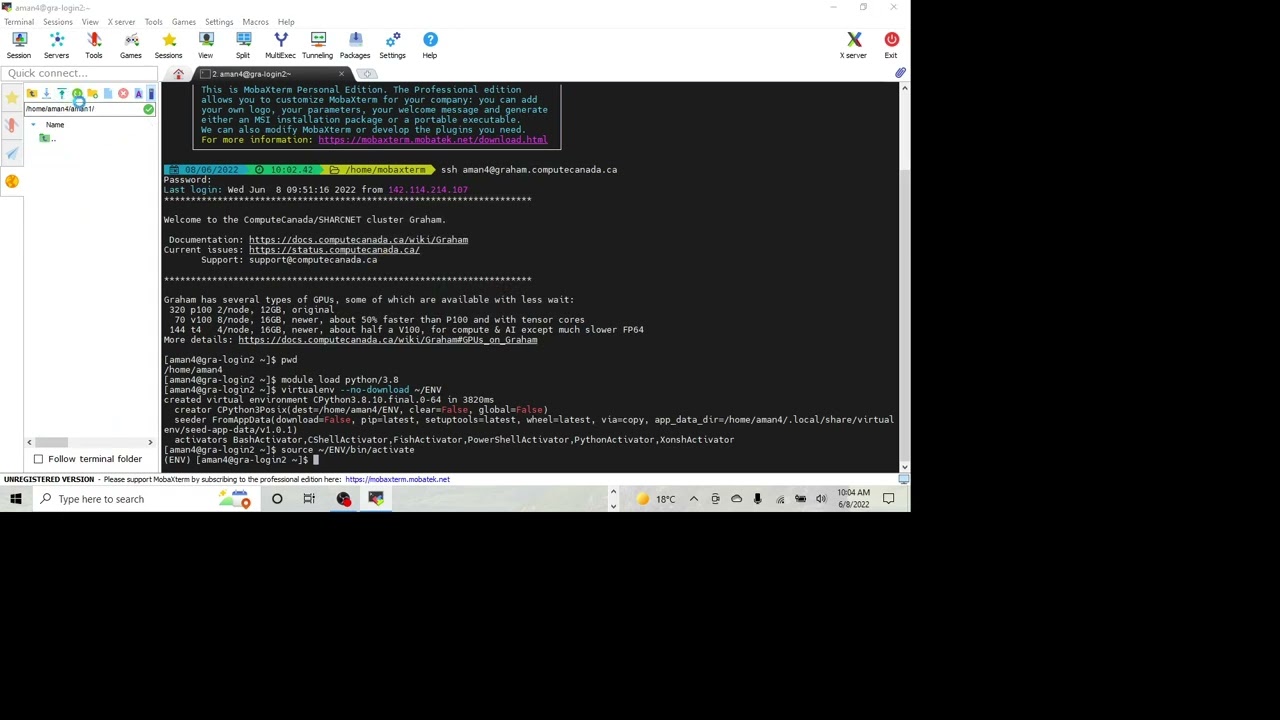Click the Split toolbar icon

tap(243, 45)
